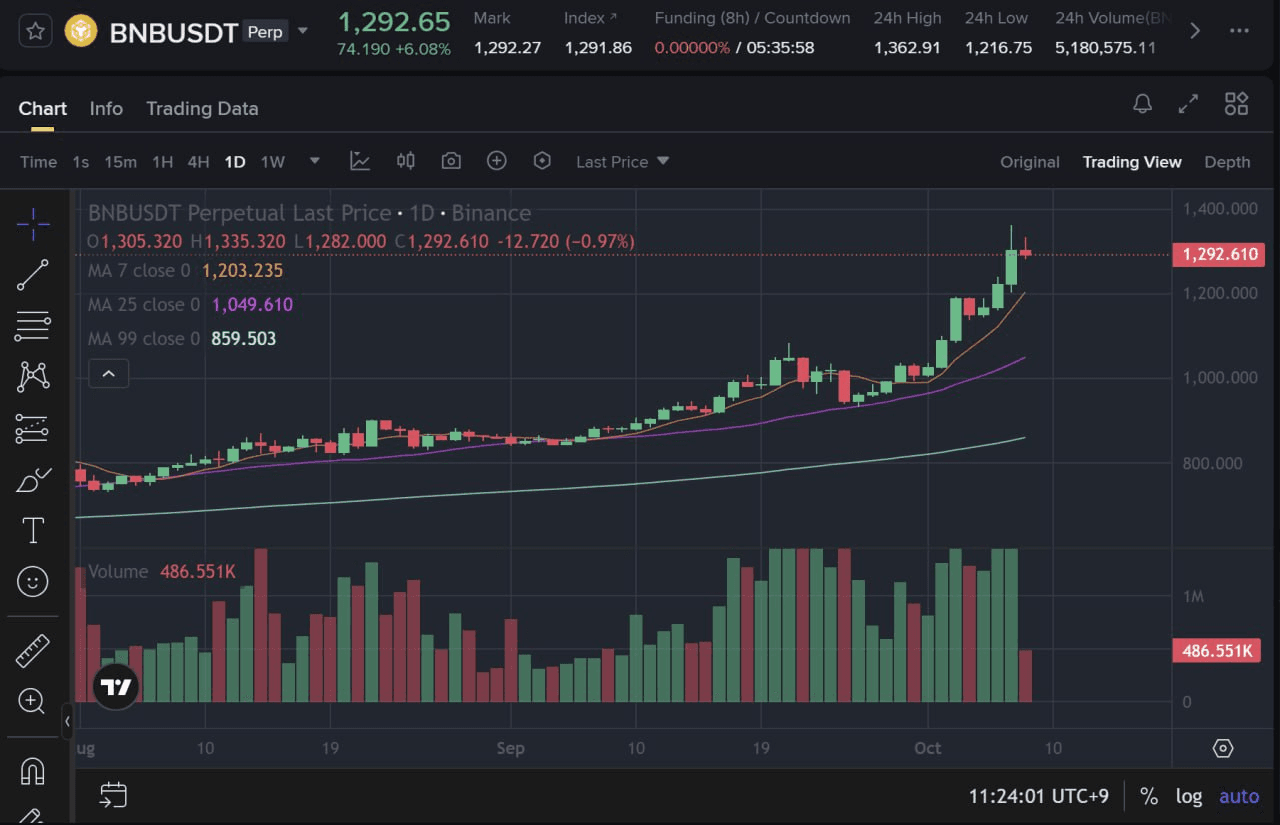Open the Last Price dropdown
The image size is (1280, 825).
tap(622, 162)
